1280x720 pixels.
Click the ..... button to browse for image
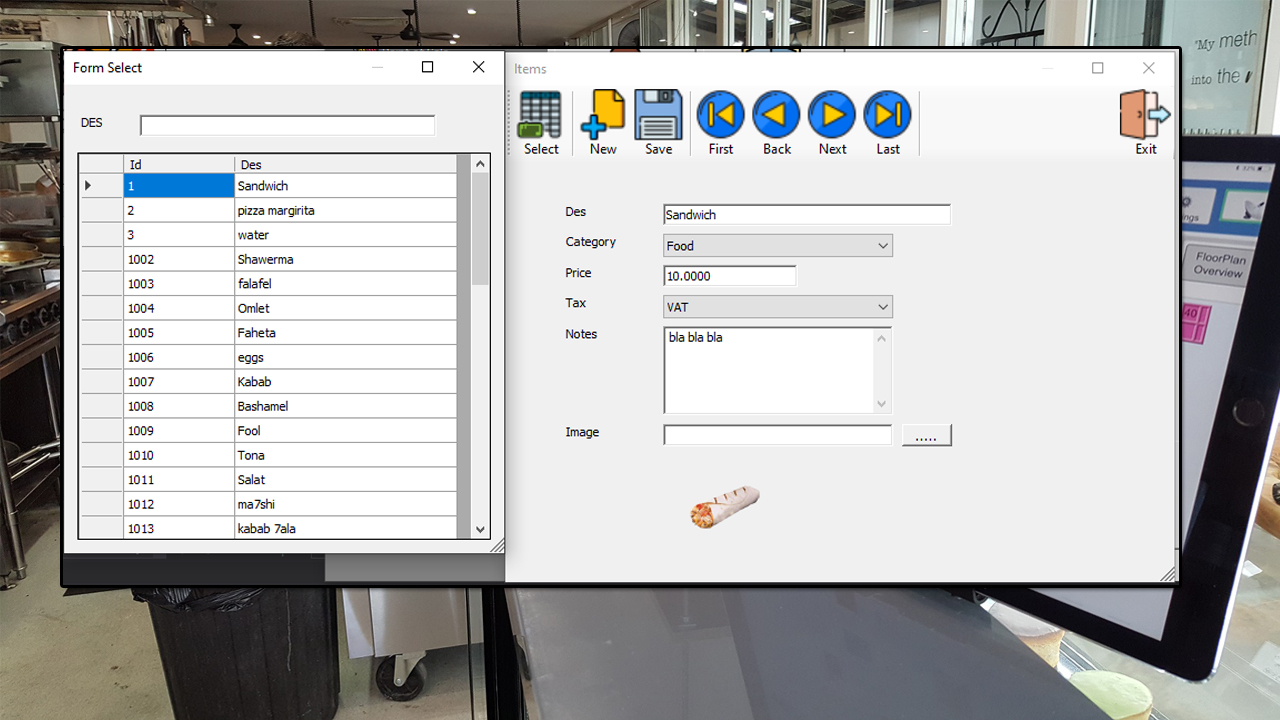(926, 434)
